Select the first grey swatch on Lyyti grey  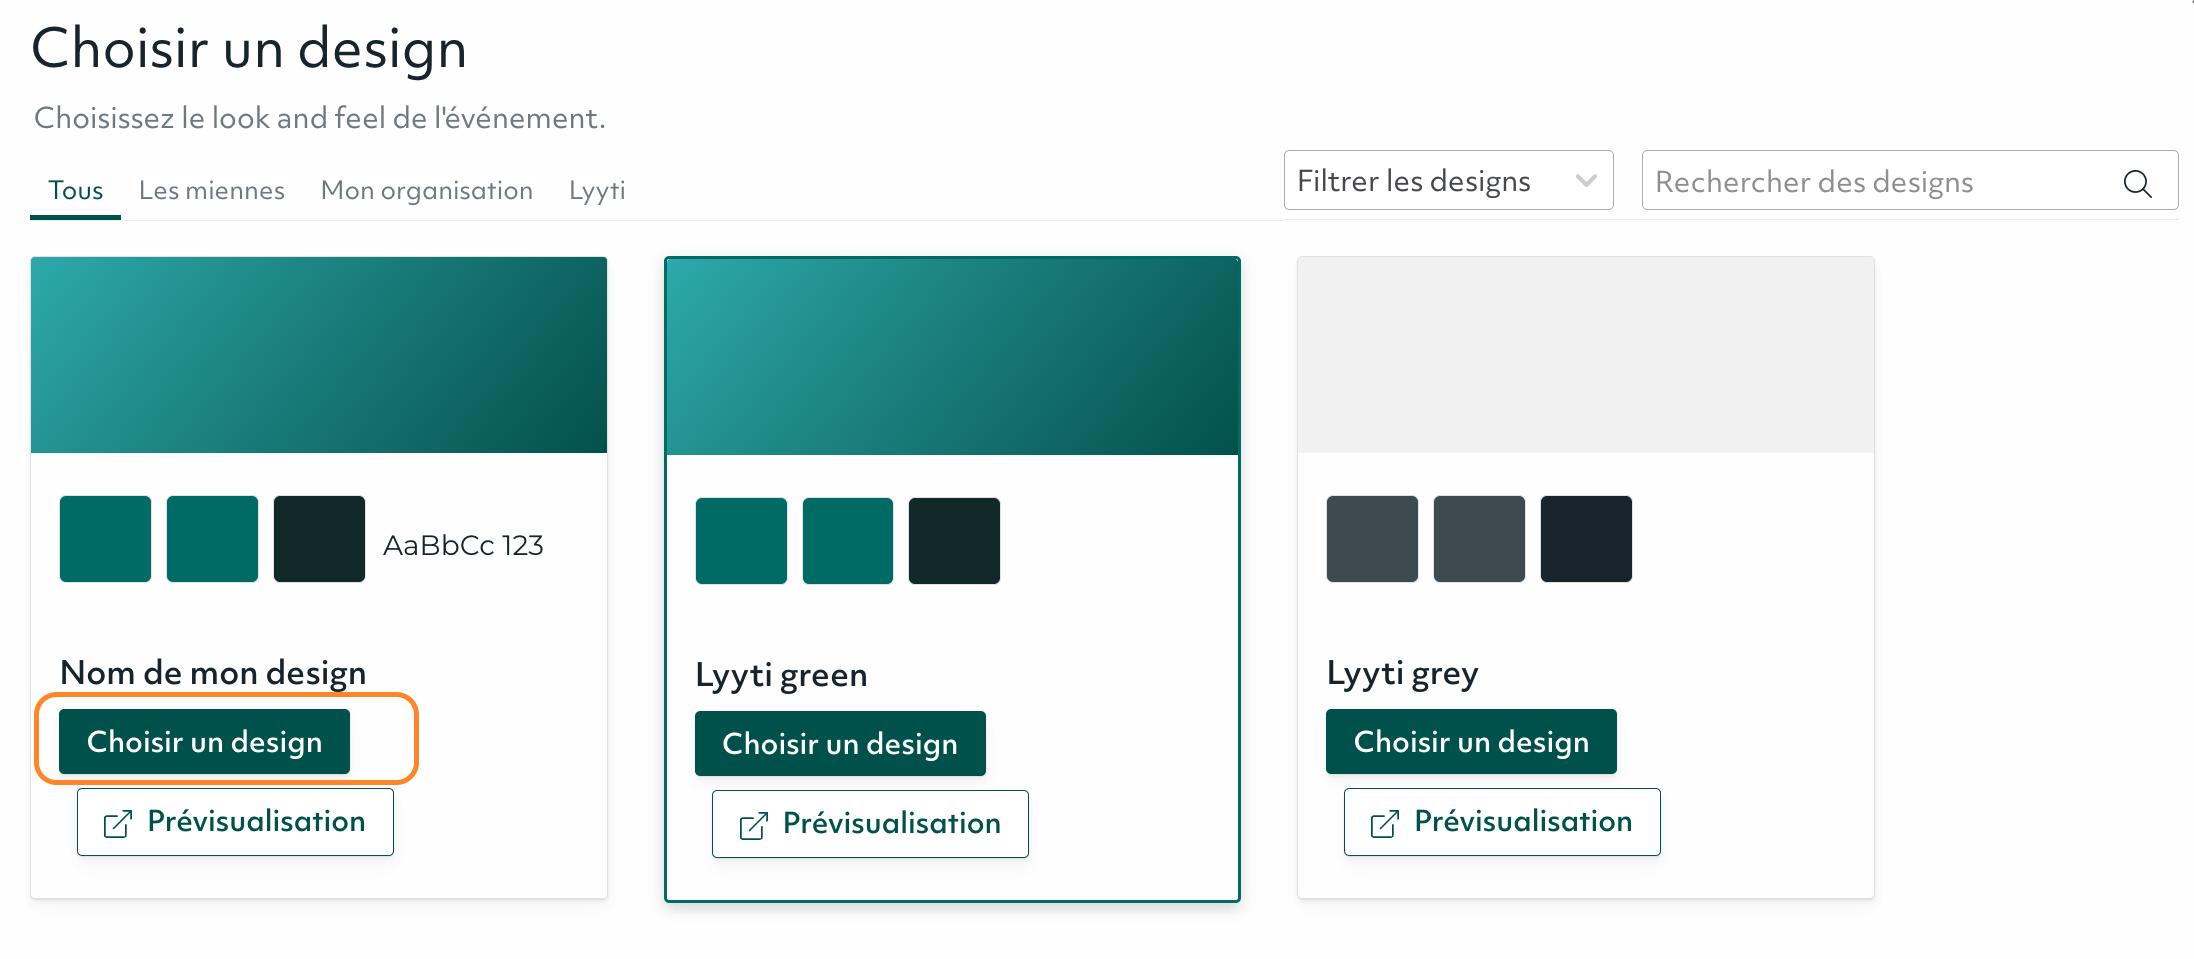point(1372,539)
